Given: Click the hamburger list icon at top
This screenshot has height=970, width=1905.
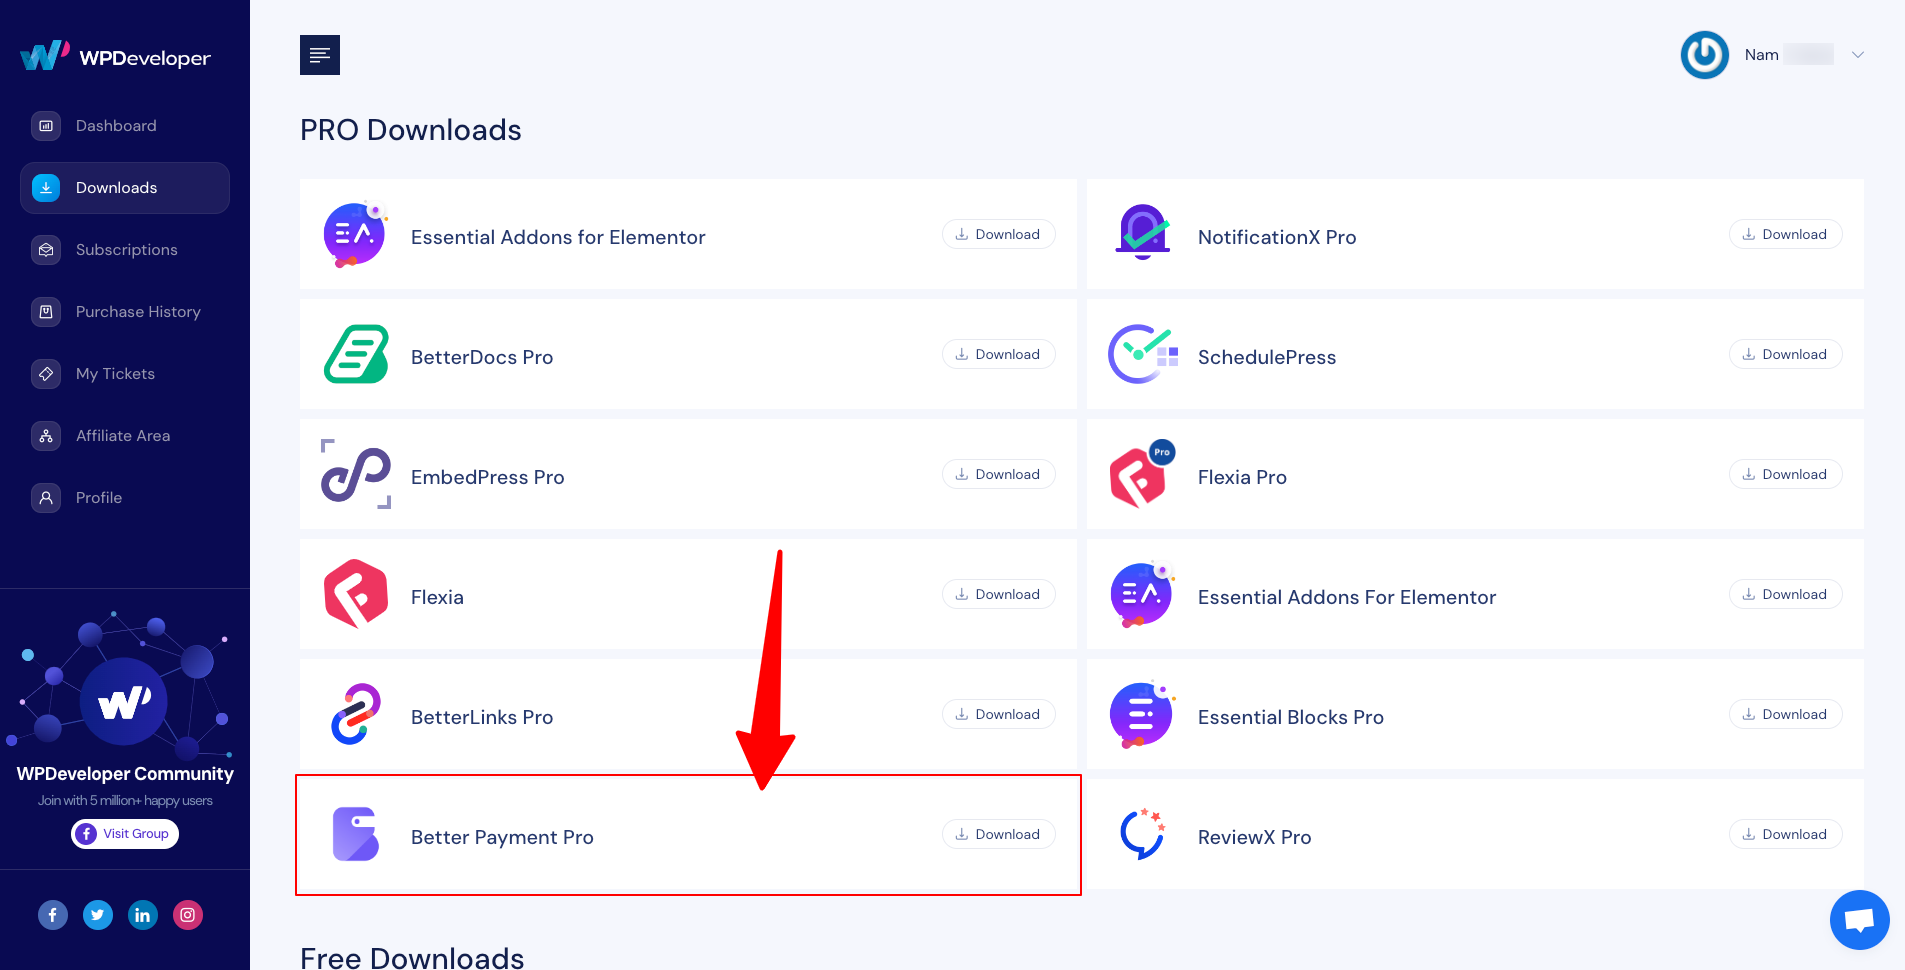Looking at the screenshot, I should pyautogui.click(x=319, y=55).
